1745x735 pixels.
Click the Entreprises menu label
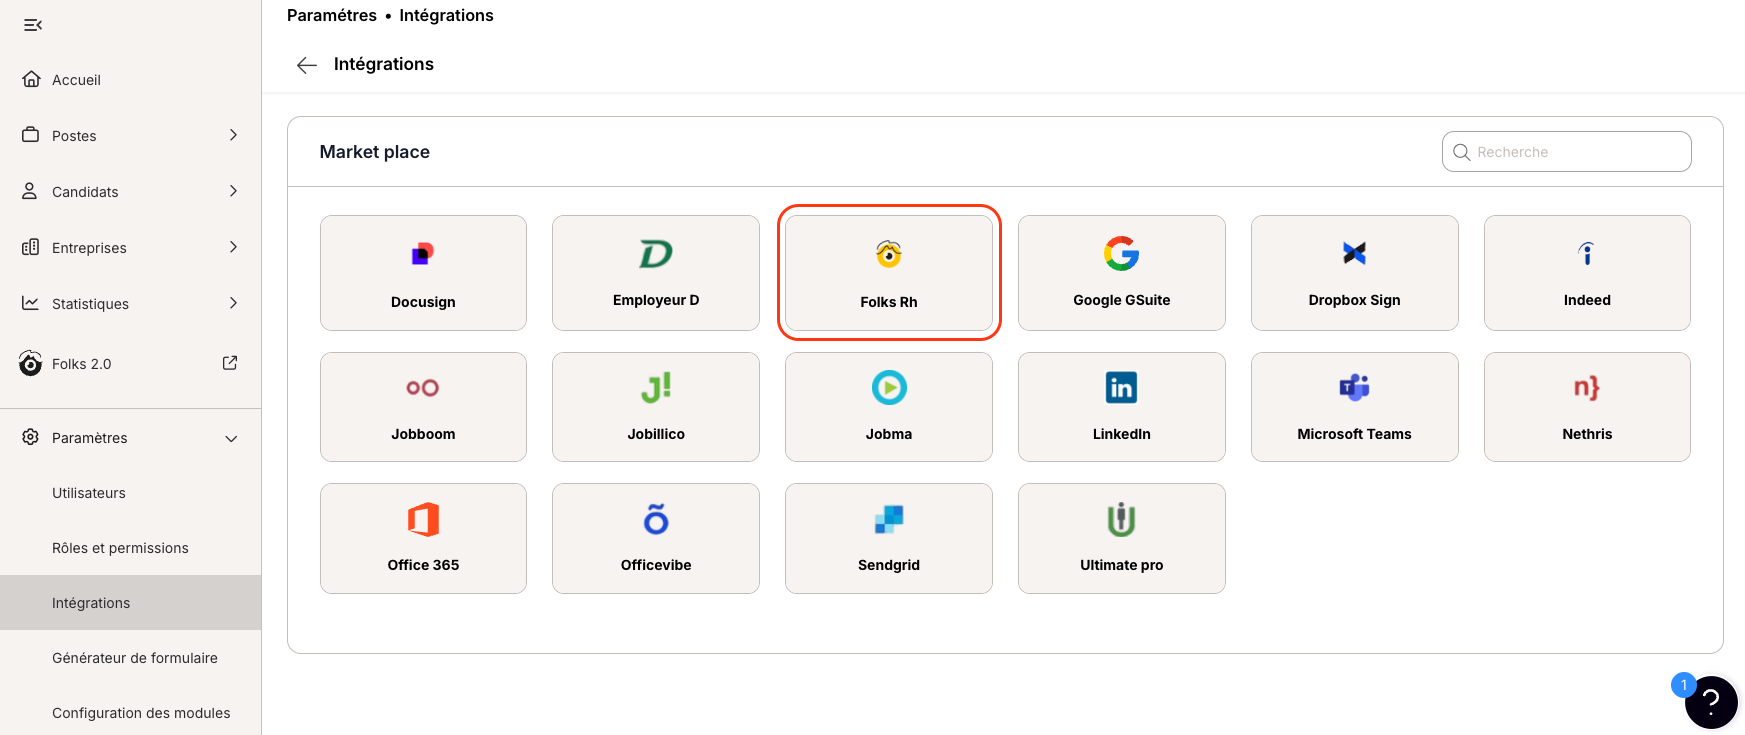click(x=89, y=248)
